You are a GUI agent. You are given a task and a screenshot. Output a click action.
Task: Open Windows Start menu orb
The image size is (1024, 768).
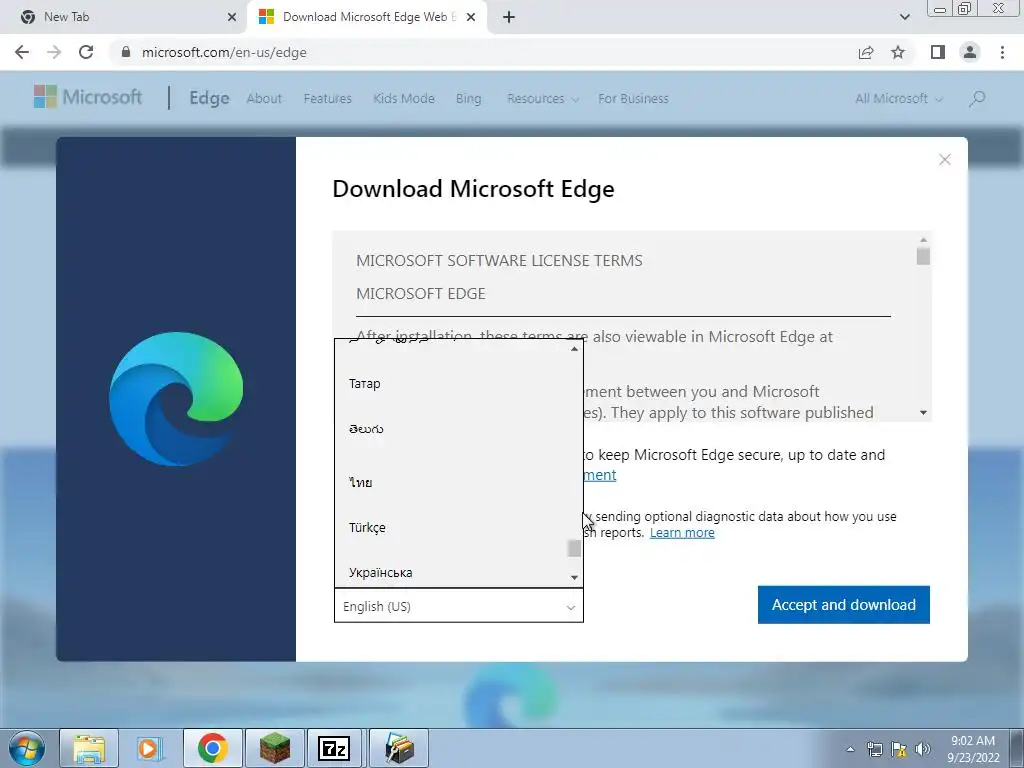coord(26,748)
